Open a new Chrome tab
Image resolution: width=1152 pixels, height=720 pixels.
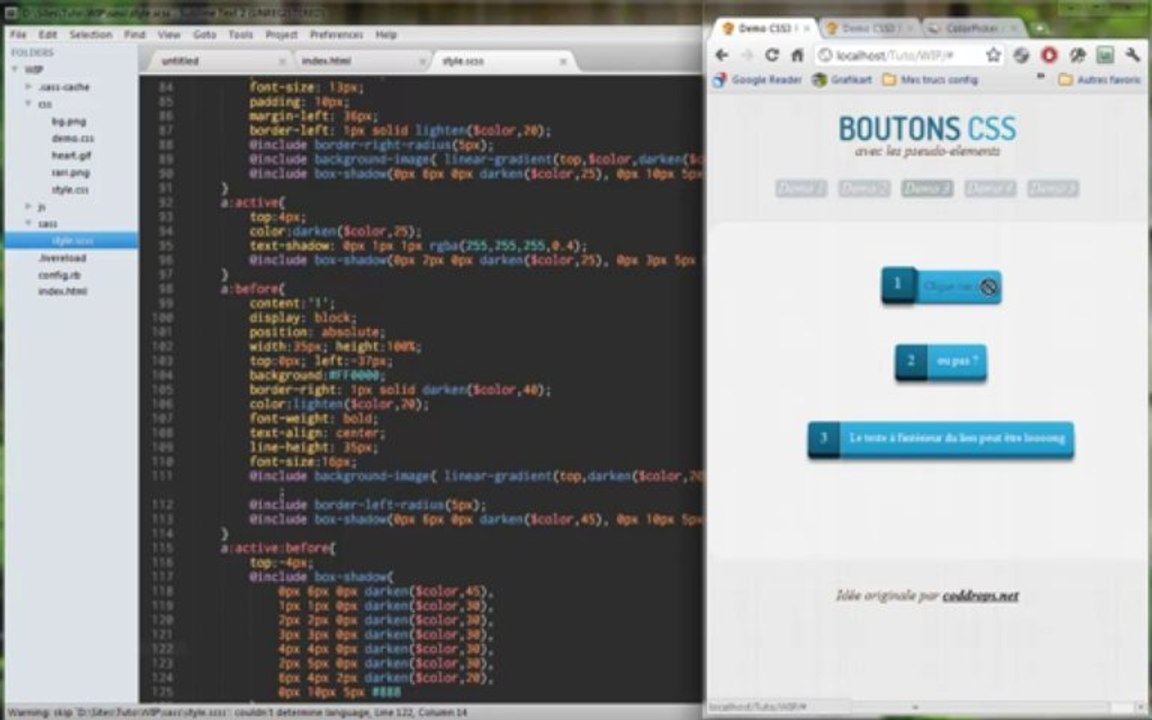pos(1039,28)
